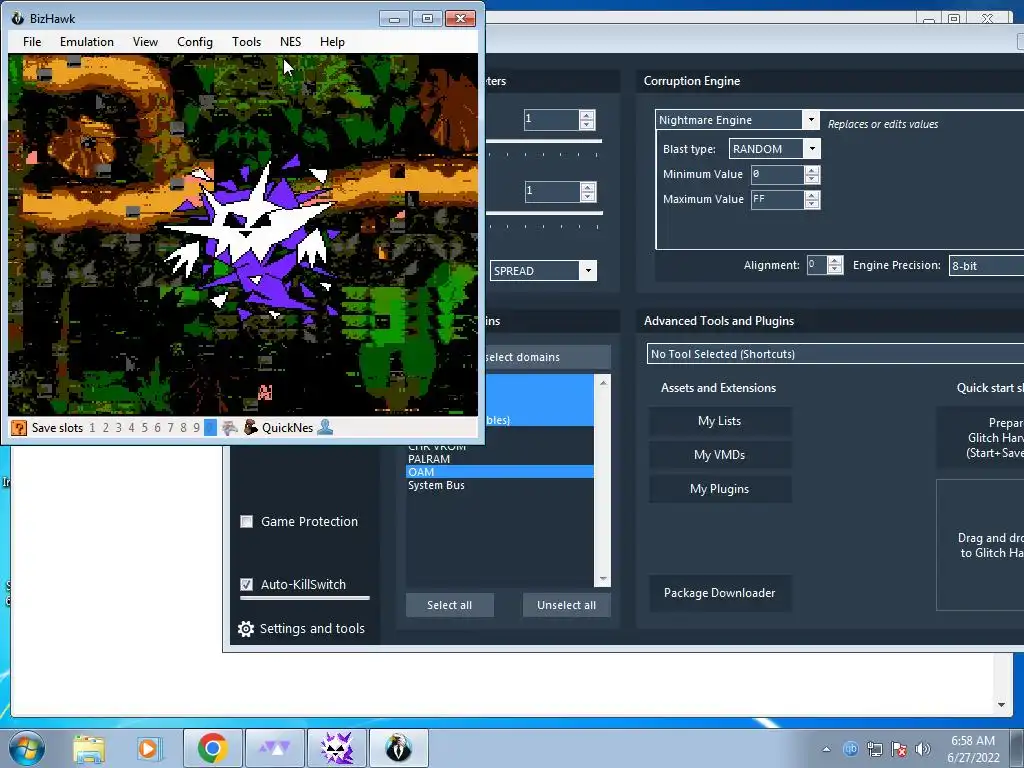Select save slot 7 in BizHawk
The image size is (1024, 768).
click(x=170, y=428)
